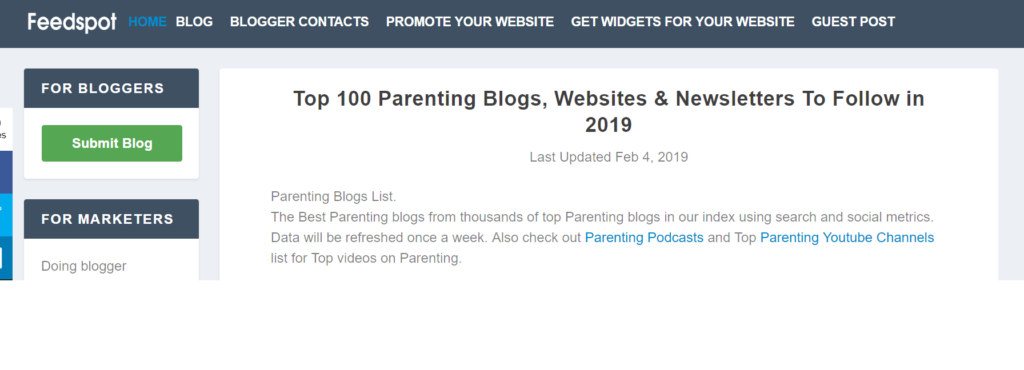
Task: Click the green Submit Blog button
Action: [112, 143]
